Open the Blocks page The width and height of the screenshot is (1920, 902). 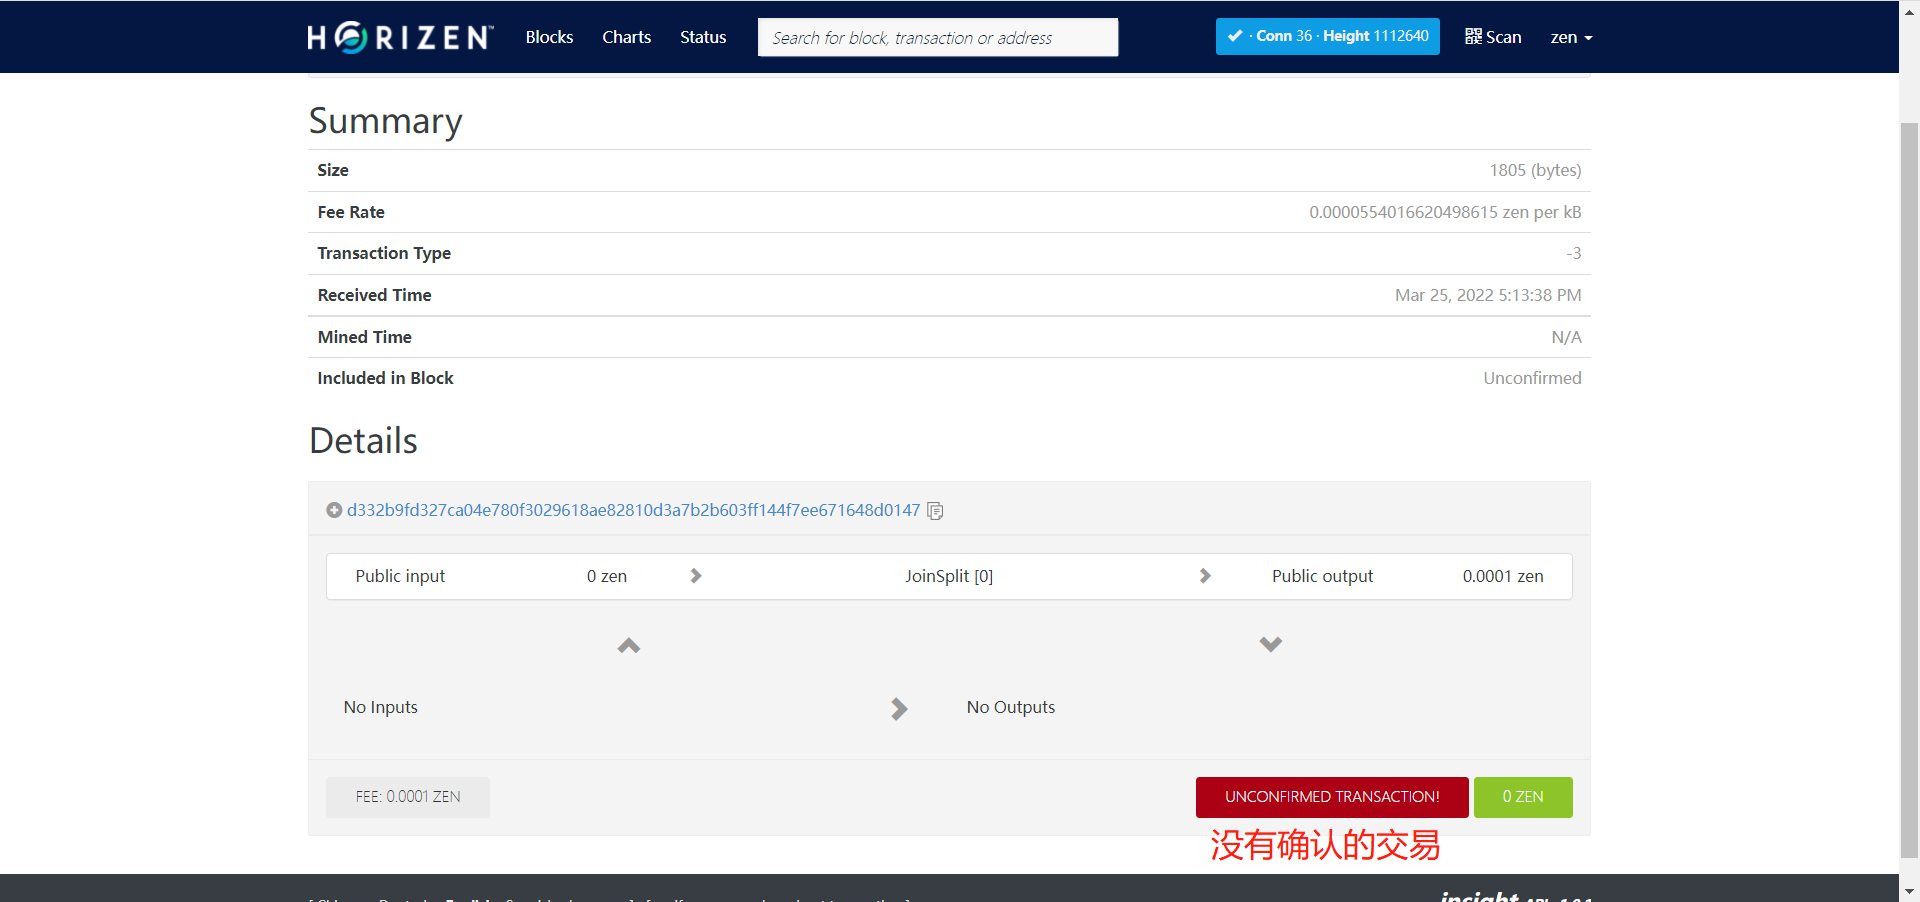549,37
